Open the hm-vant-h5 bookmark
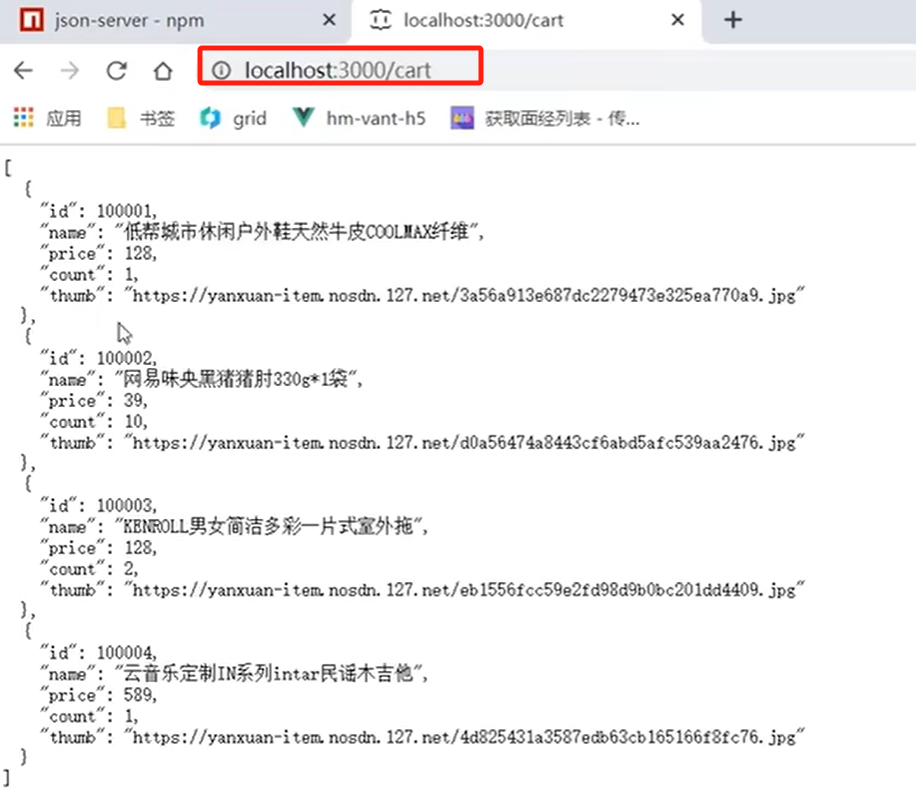The width and height of the screenshot is (916, 811). point(359,119)
